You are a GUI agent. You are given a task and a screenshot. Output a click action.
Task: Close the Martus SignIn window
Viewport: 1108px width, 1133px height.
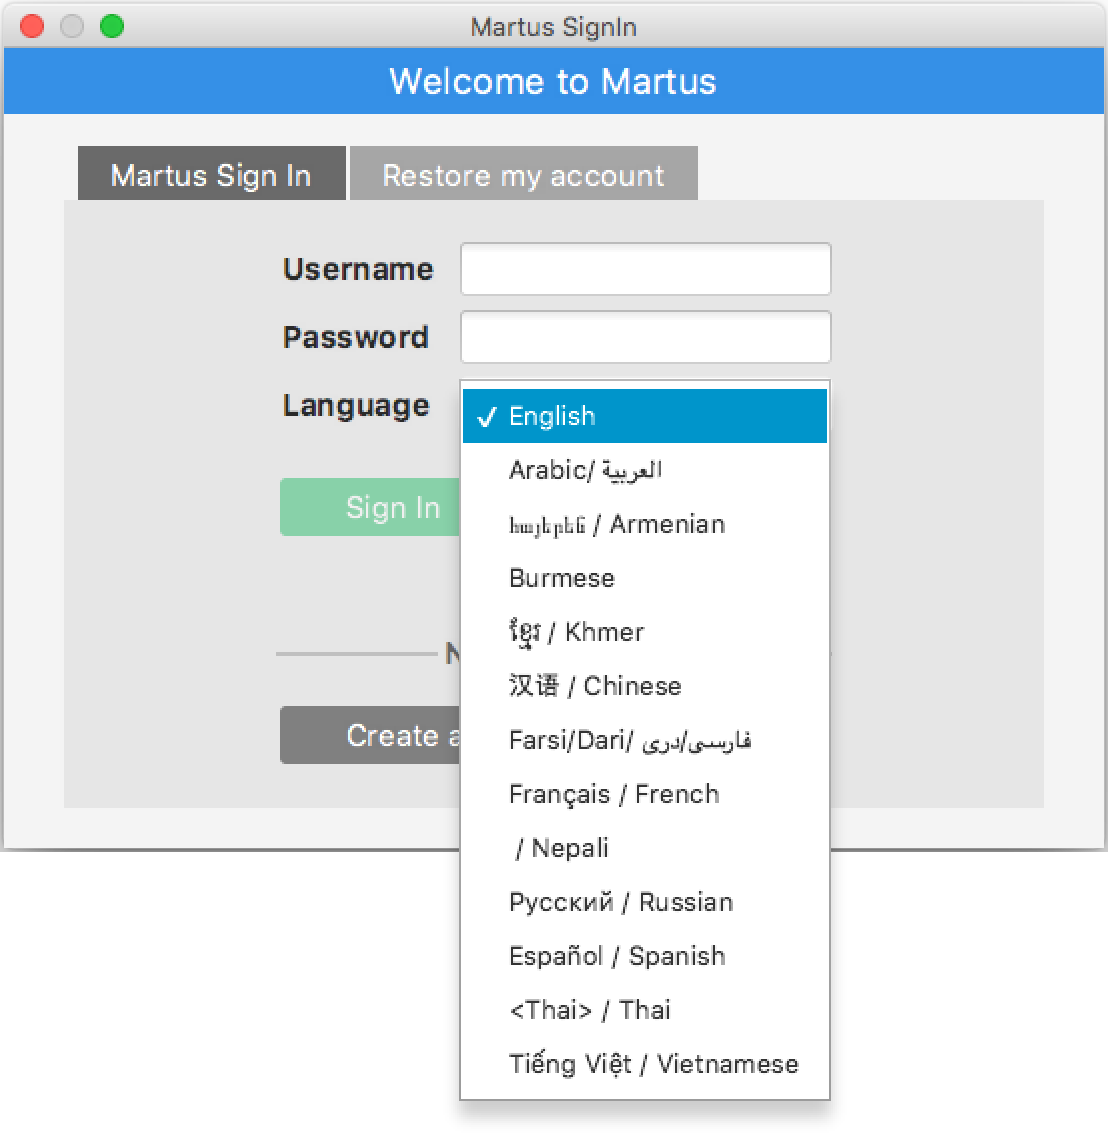tap(32, 27)
